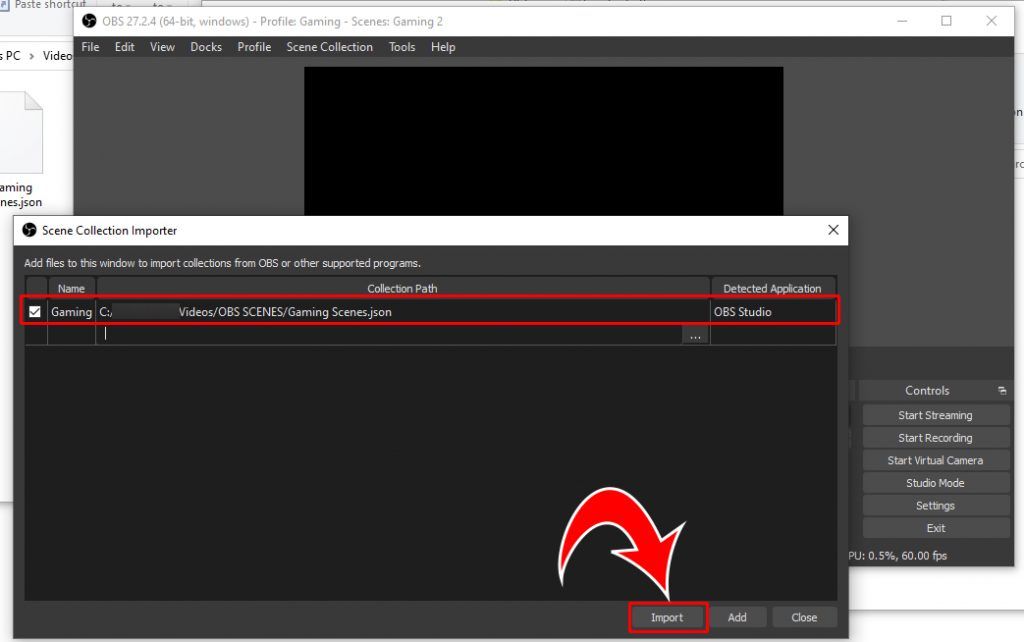This screenshot has height=642, width=1024.
Task: Click the browse "..." button for the collection path
Action: pos(696,335)
